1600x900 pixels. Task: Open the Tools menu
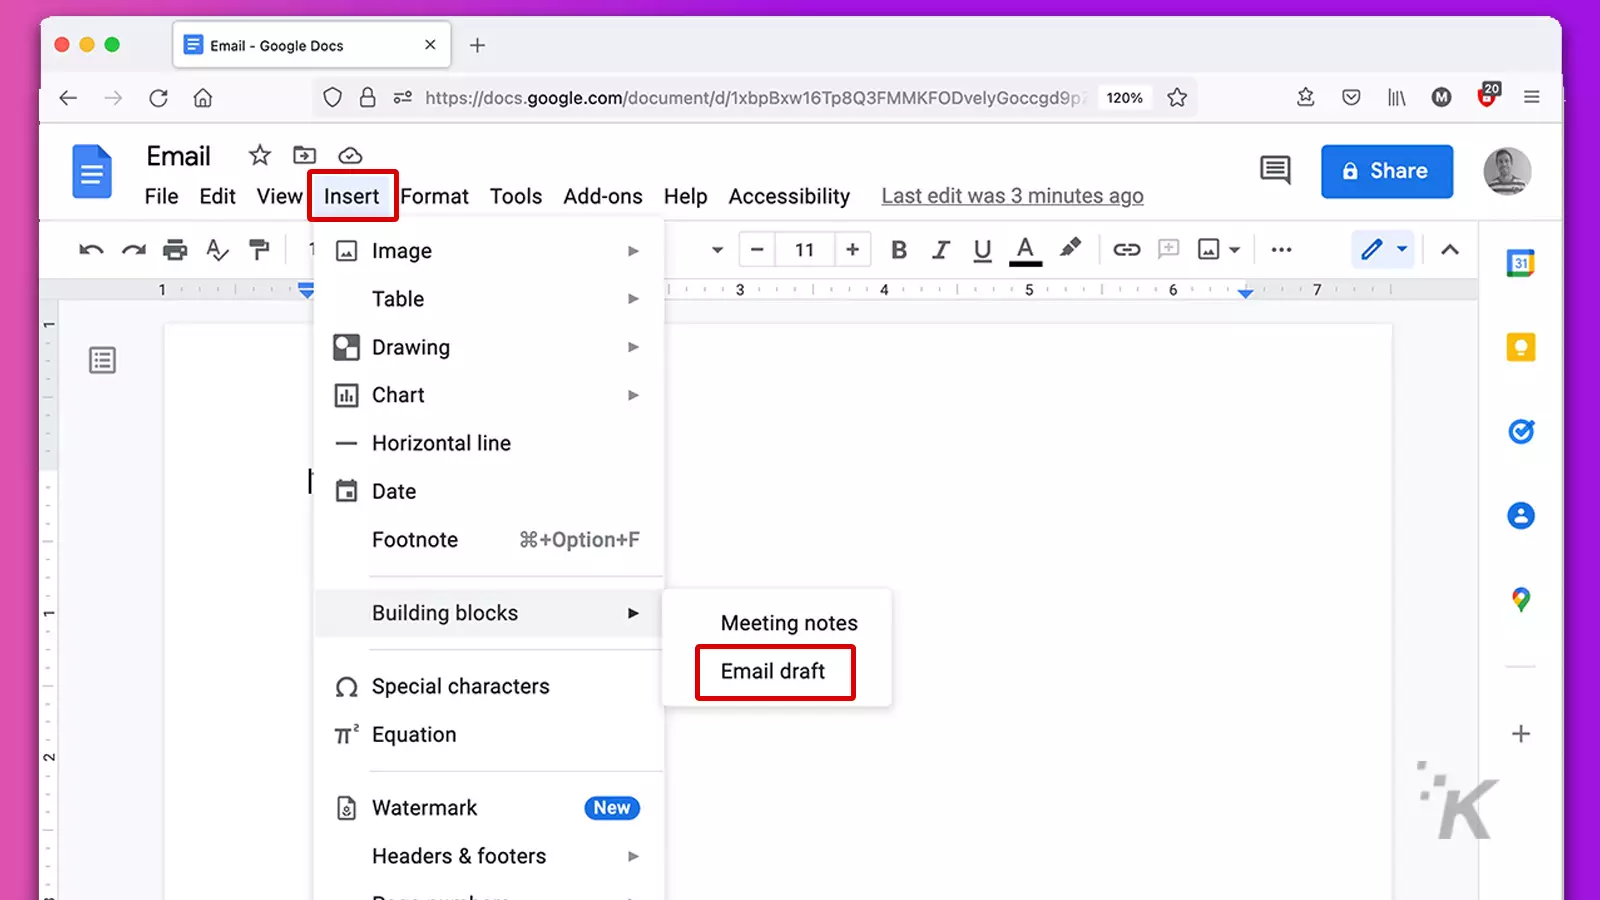pos(516,197)
